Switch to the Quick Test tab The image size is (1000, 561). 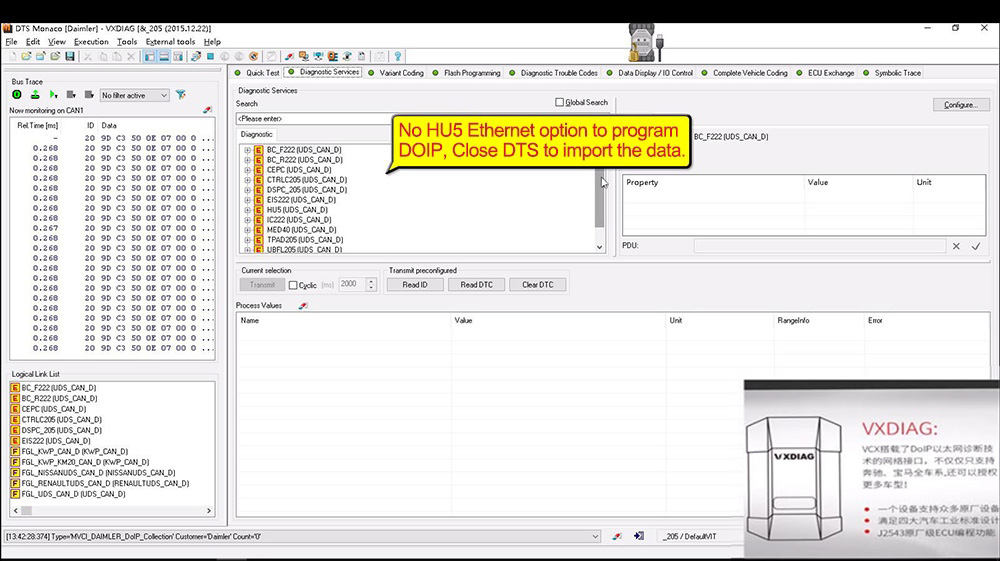257,73
